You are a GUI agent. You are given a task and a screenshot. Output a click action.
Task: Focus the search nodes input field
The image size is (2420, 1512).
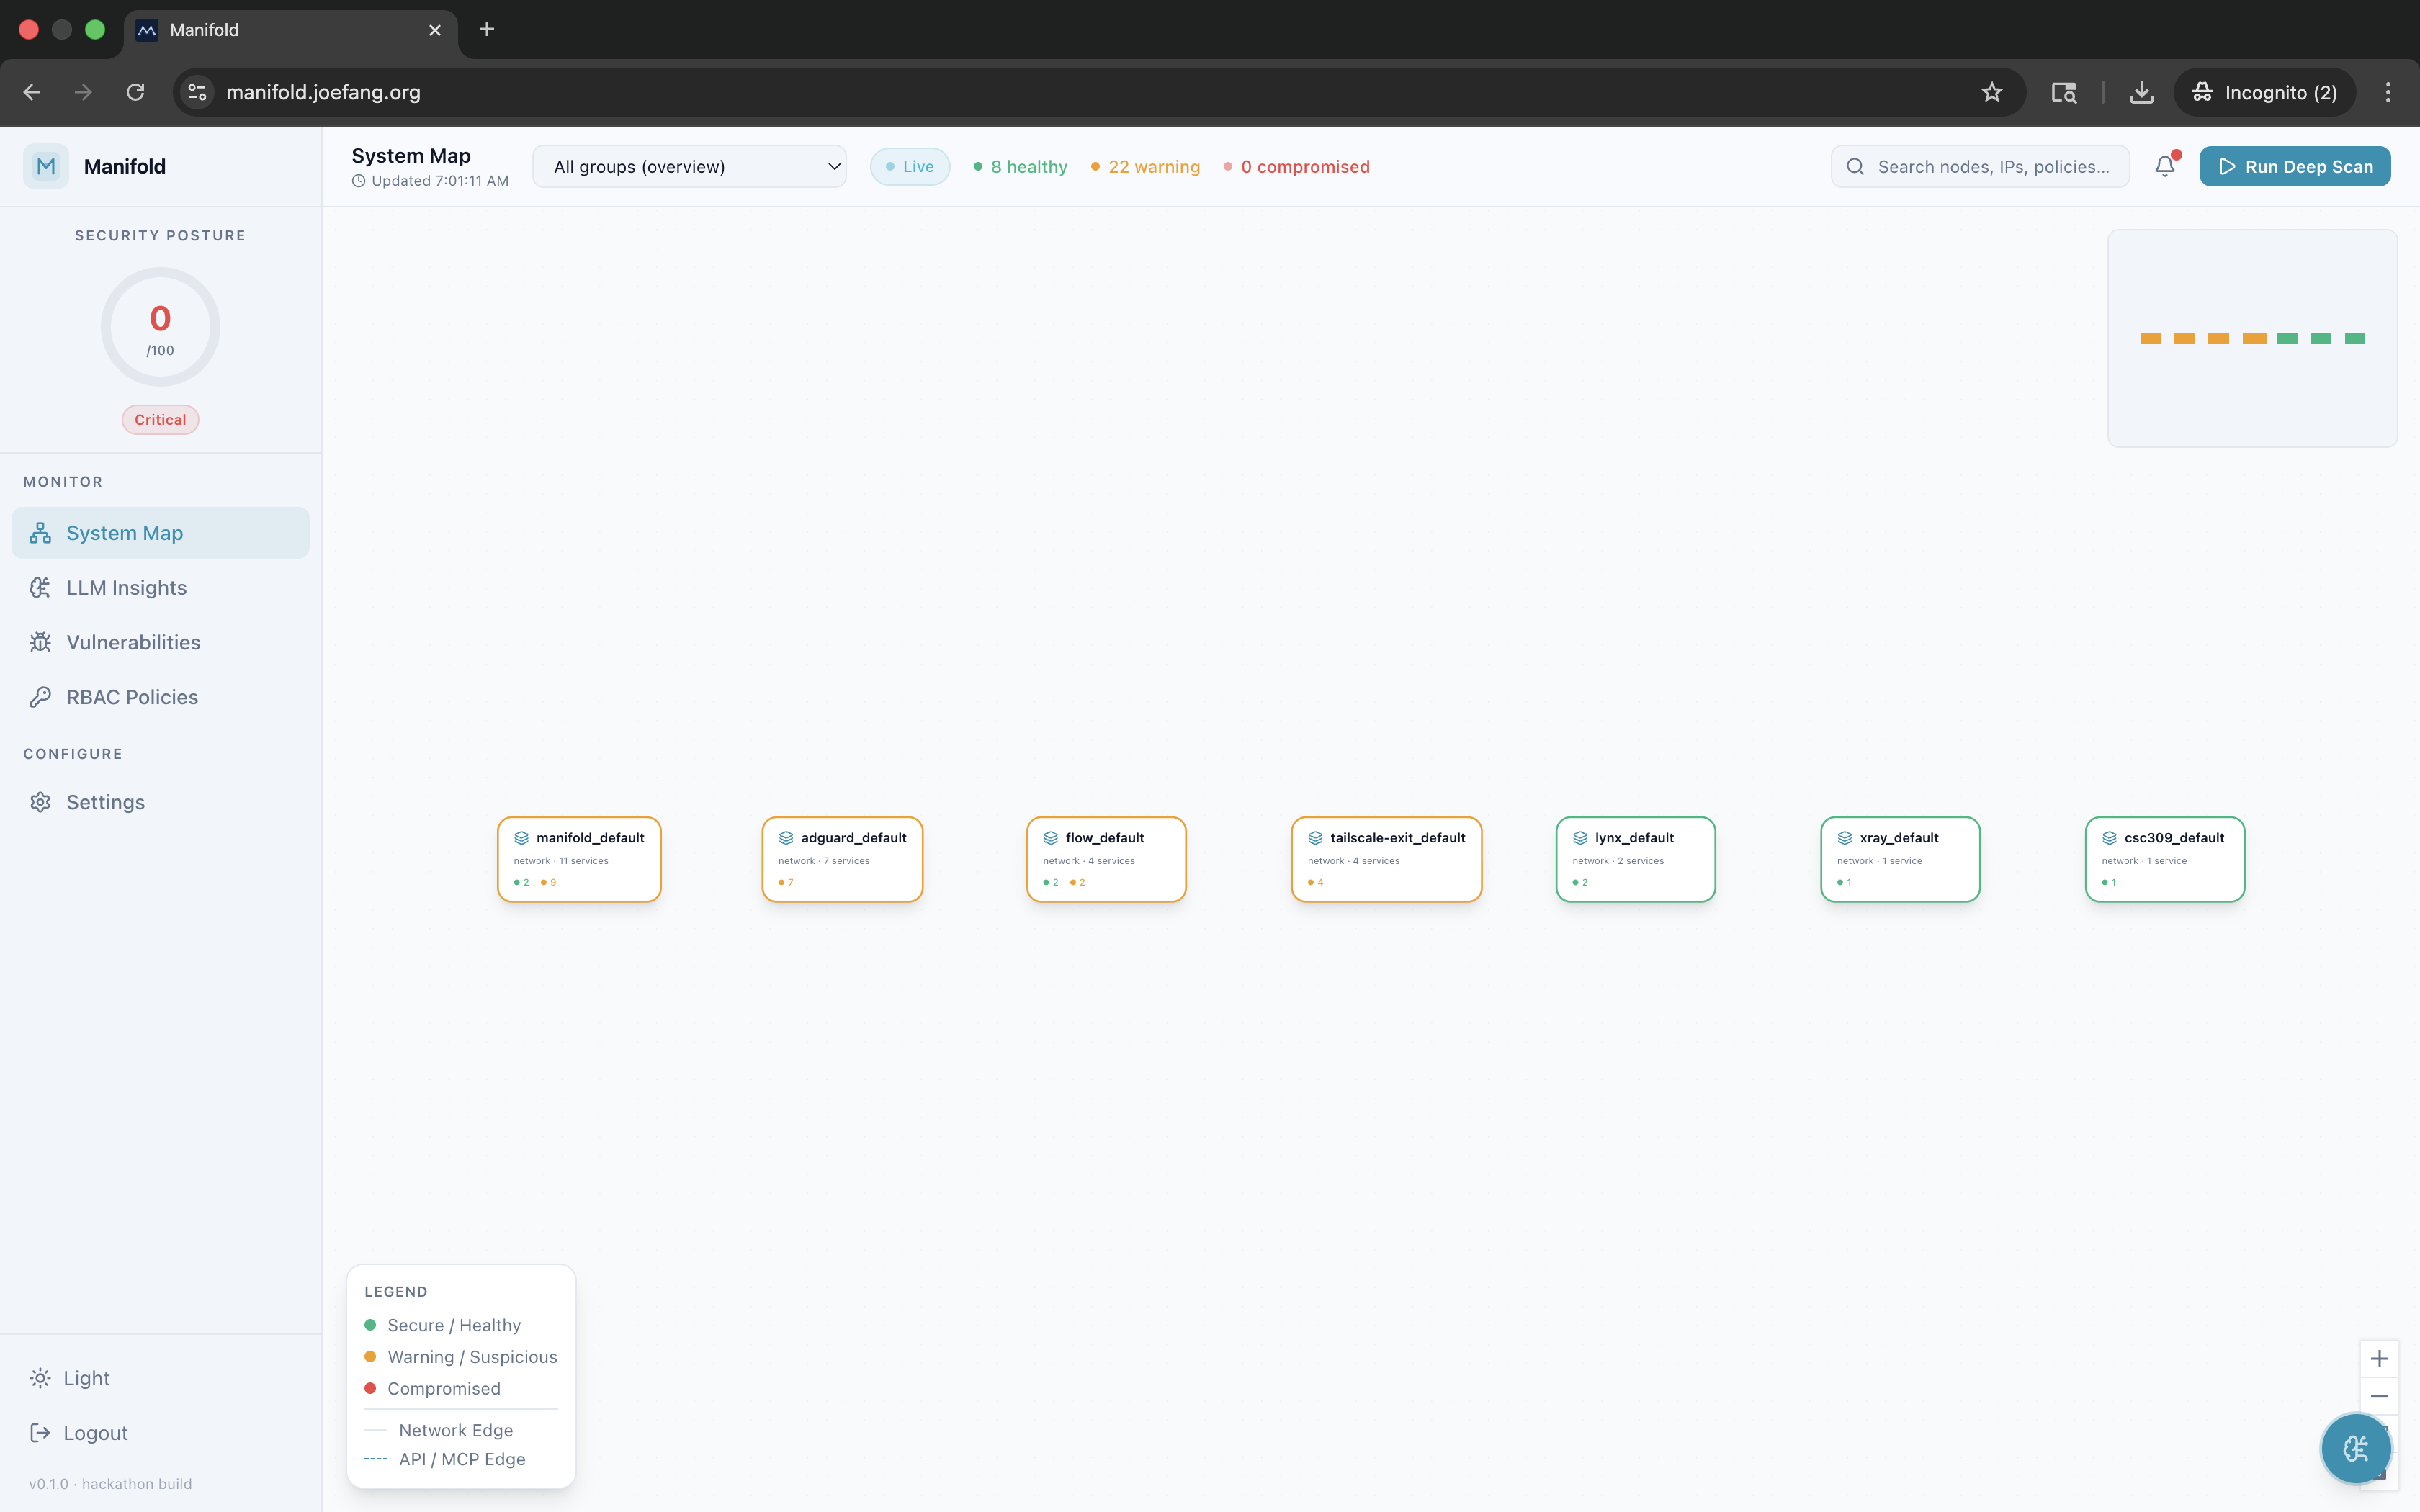[1992, 166]
